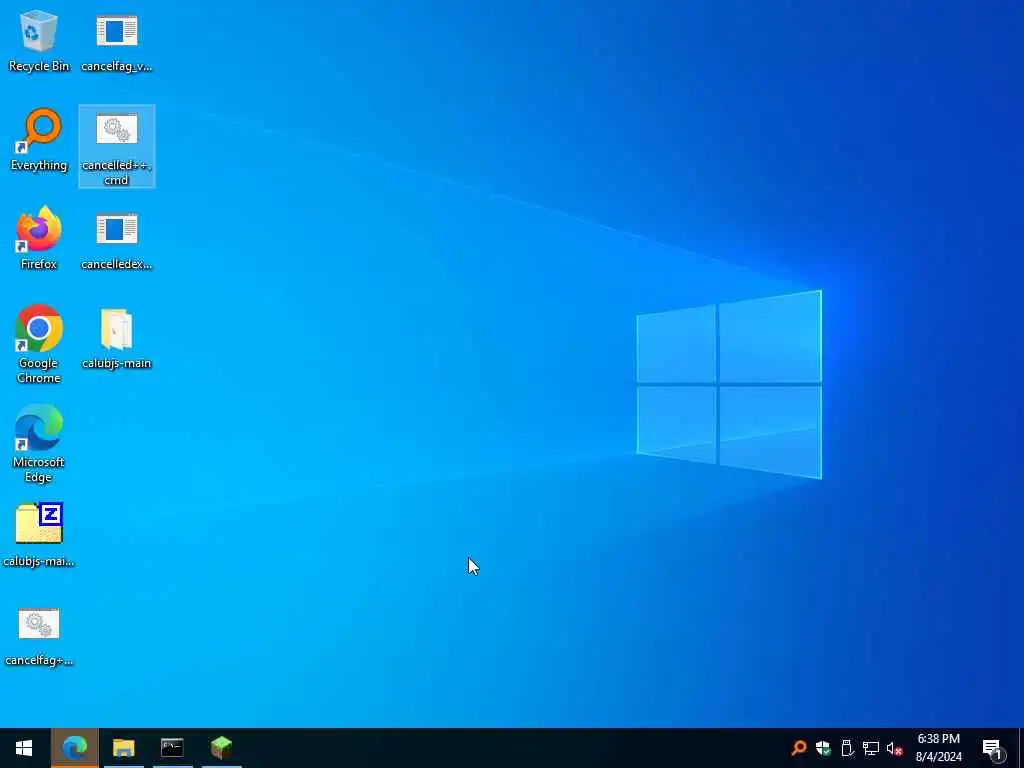Switch to Command Prompt in the taskbar
Viewport: 1024px width, 768px height.
(x=172, y=748)
